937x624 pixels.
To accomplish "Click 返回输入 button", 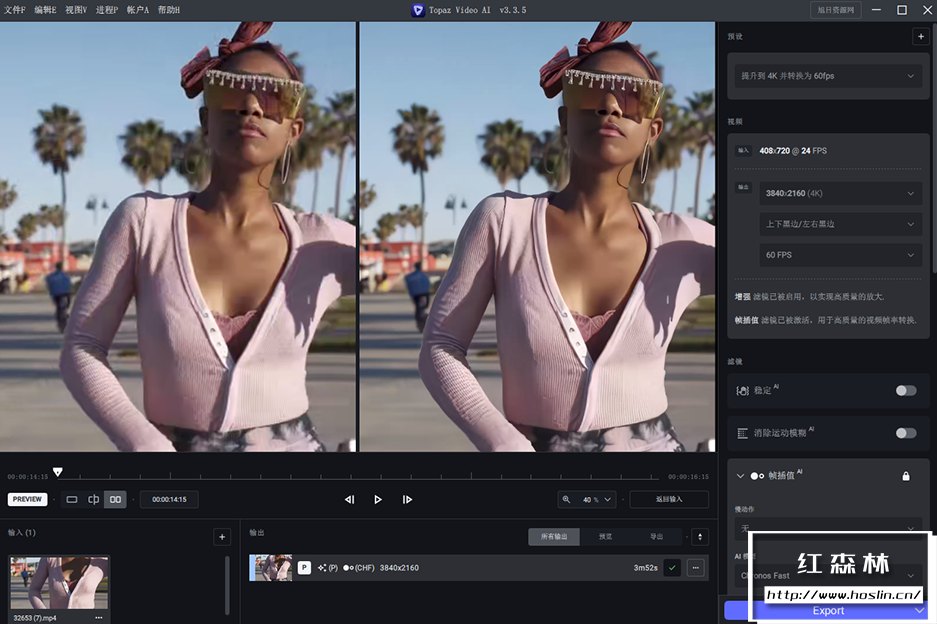I will click(669, 499).
